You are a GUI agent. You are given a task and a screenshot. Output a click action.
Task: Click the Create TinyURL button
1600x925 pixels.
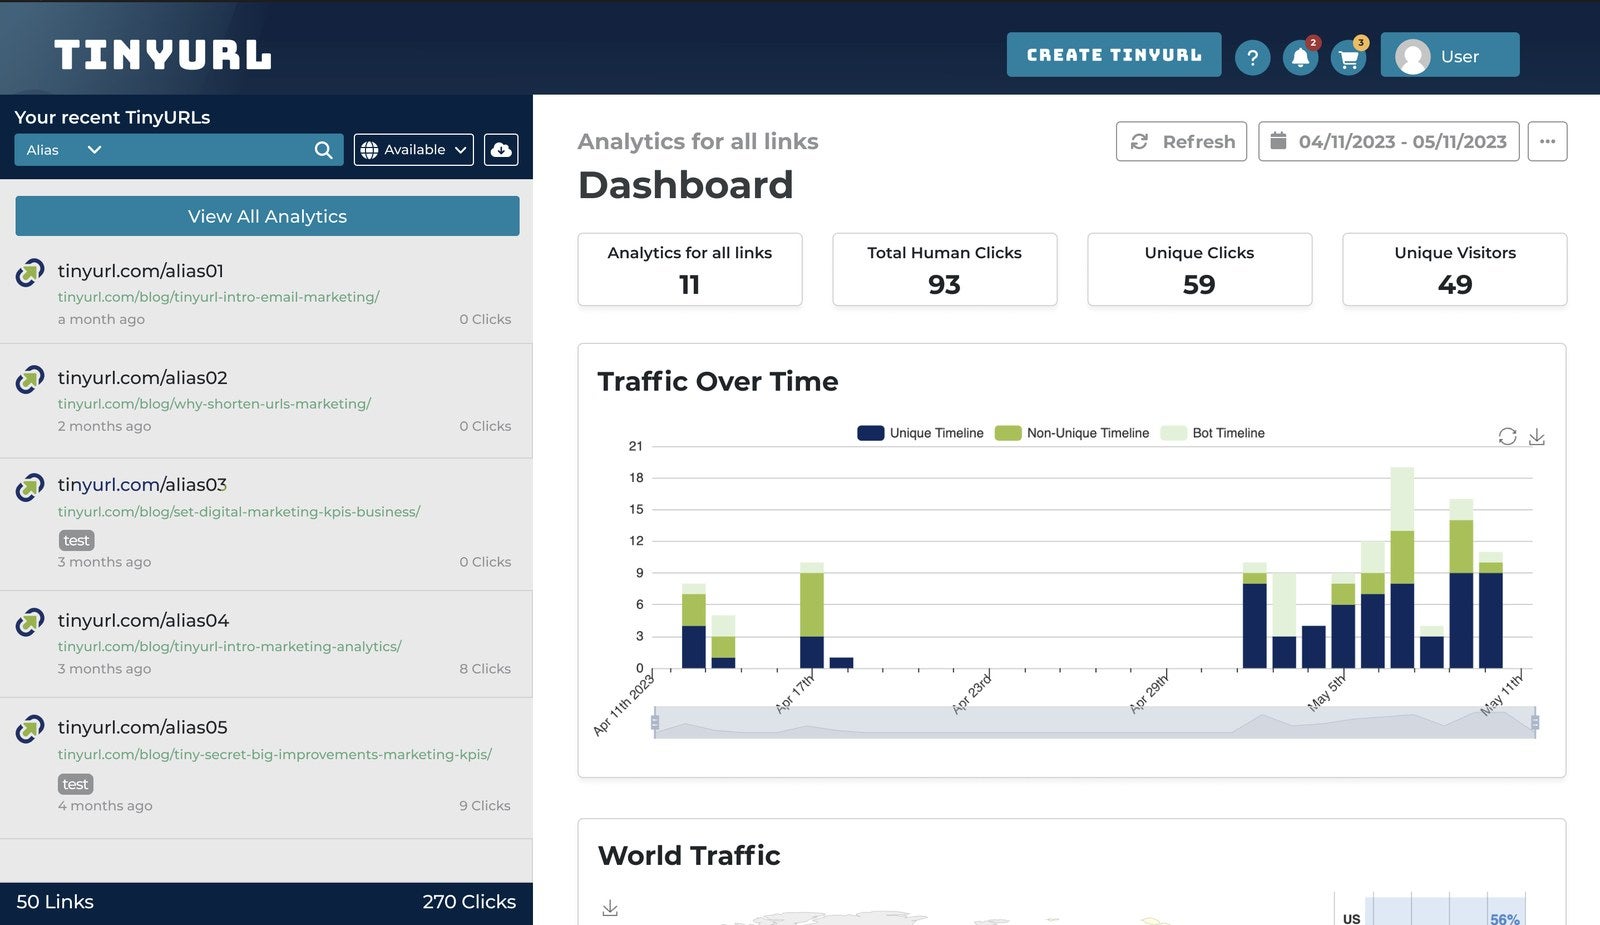(x=1114, y=55)
